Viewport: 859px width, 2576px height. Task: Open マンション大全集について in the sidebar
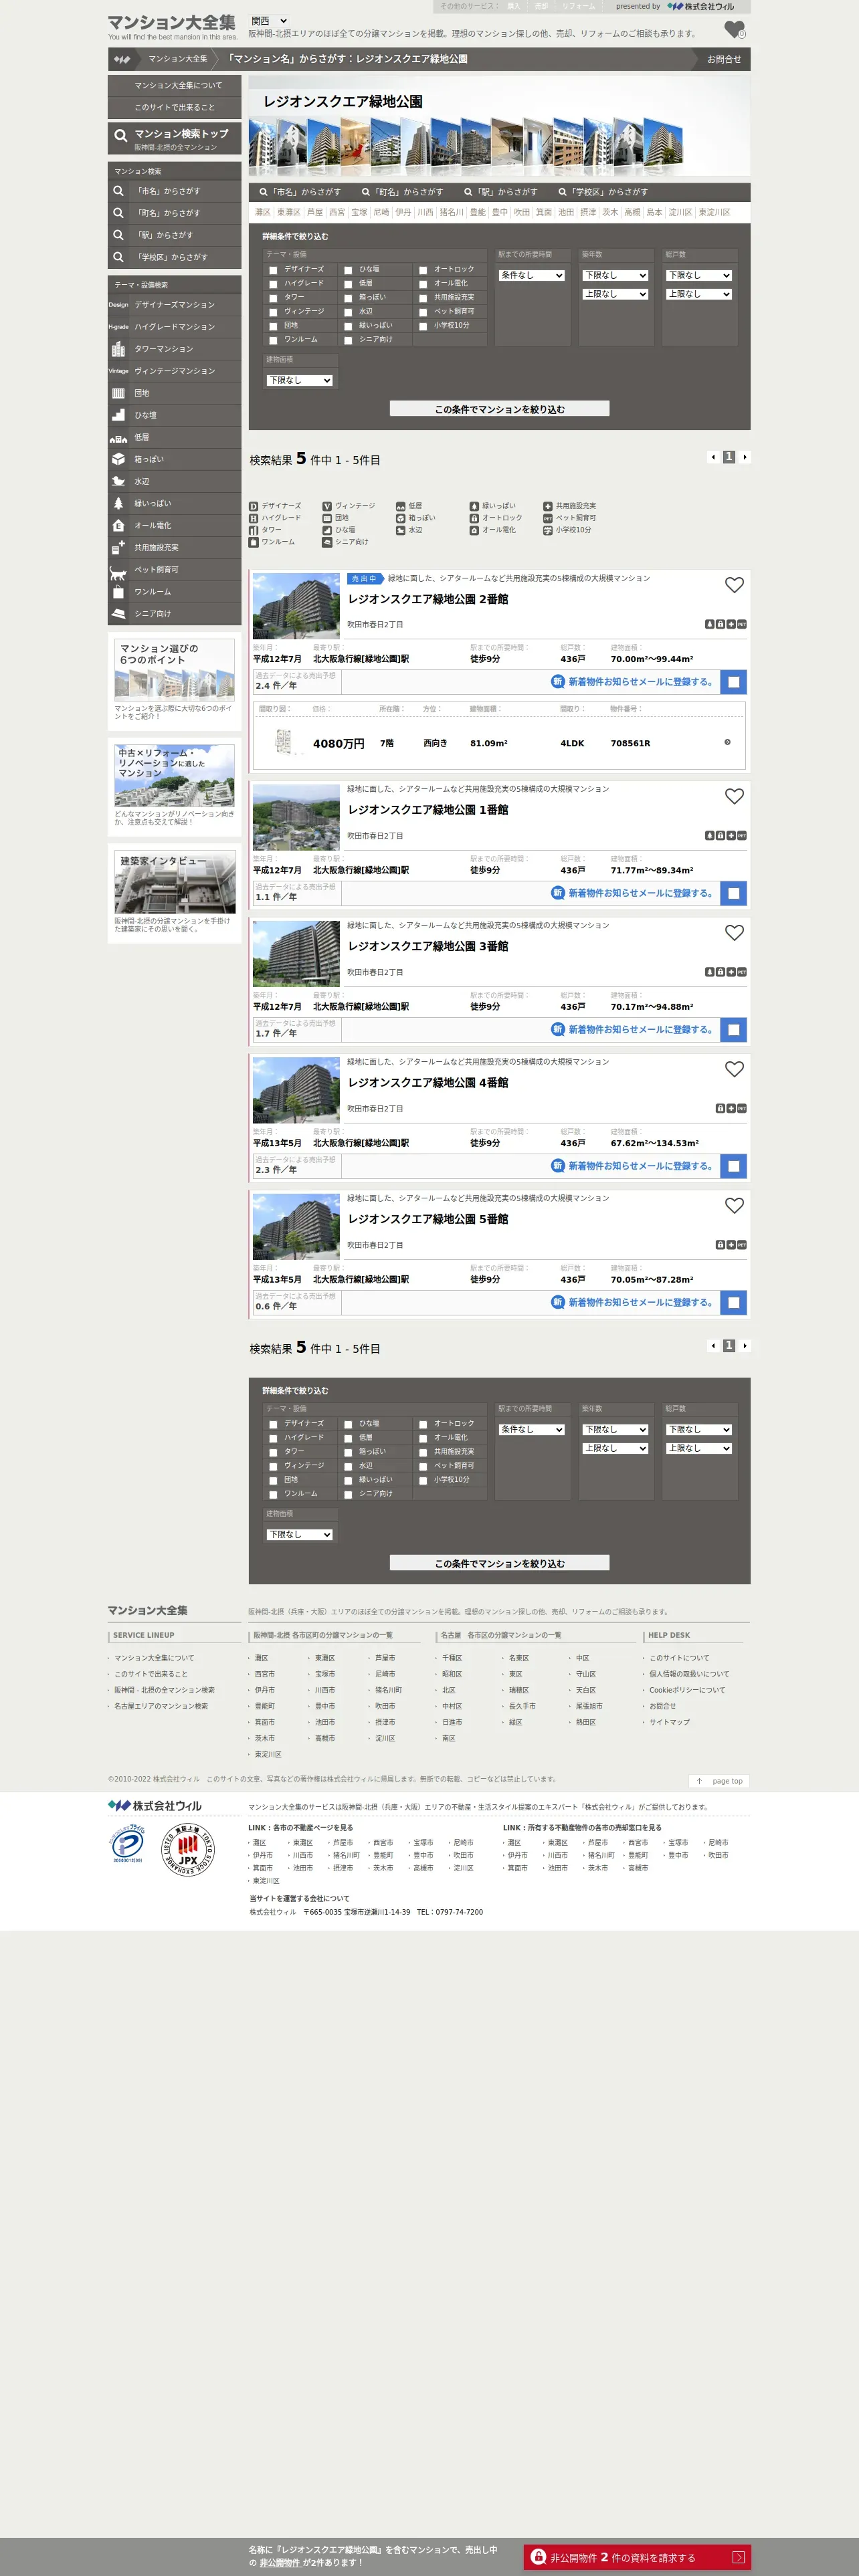click(x=175, y=86)
